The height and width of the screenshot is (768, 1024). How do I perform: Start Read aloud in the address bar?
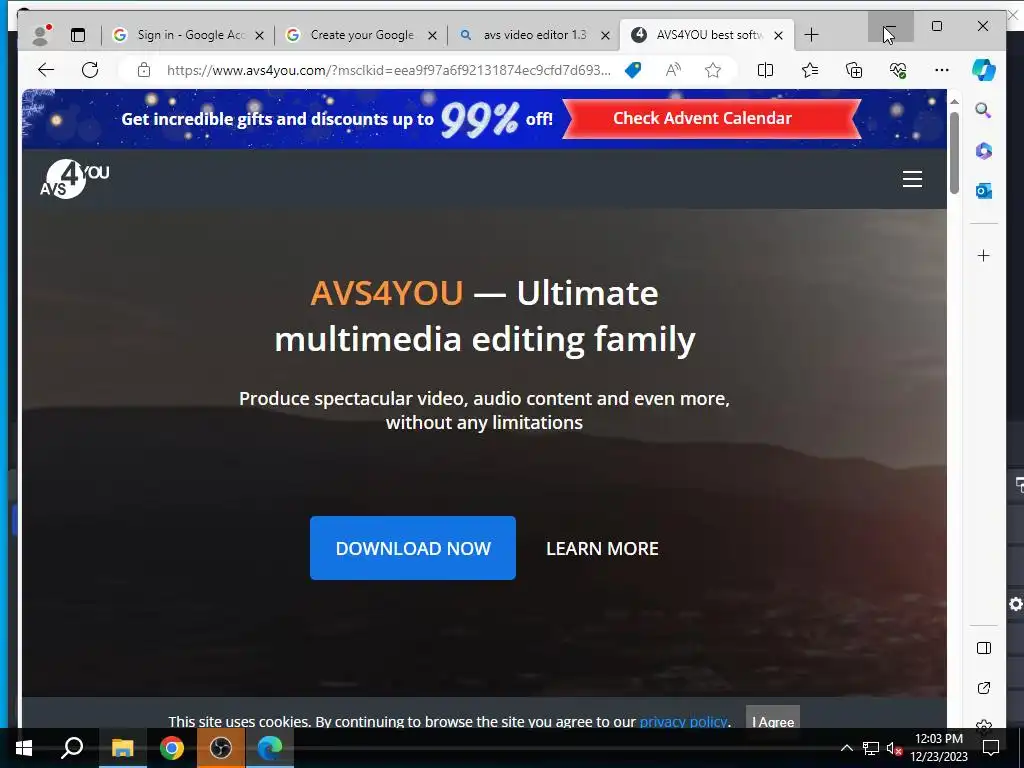coord(673,70)
